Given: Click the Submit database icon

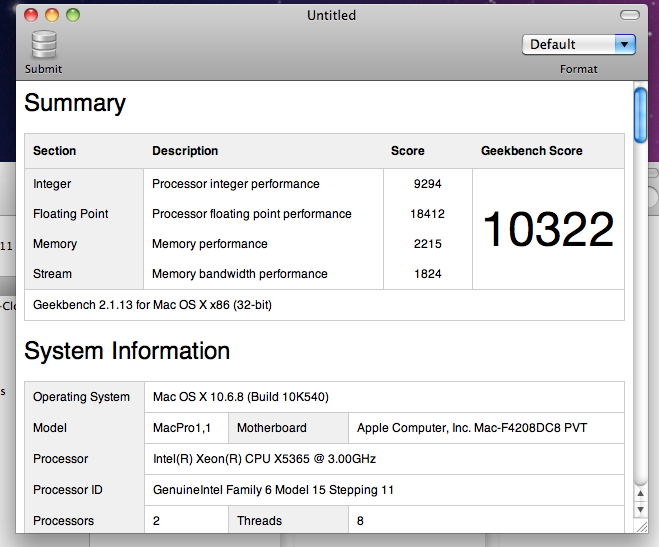Looking at the screenshot, I should pos(44,45).
